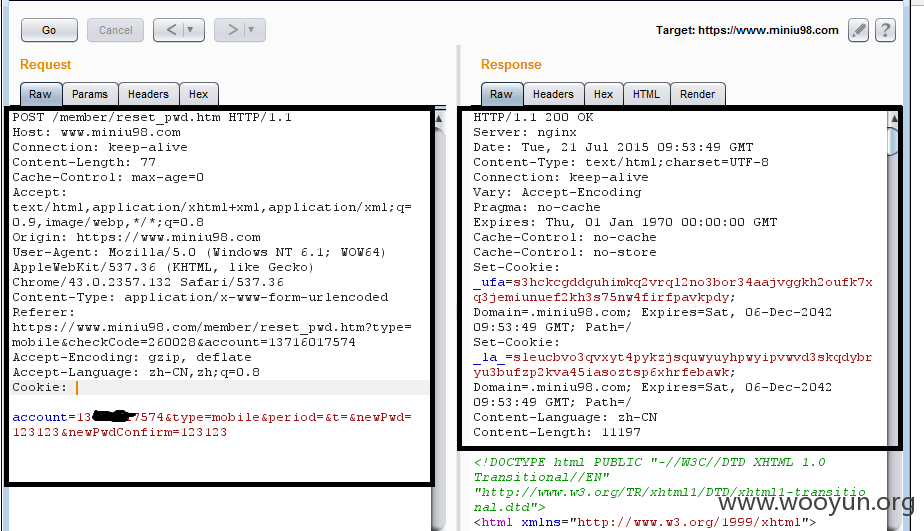This screenshot has width=924, height=531.
Task: Click the 'Content-Length: 11197' response line
Action: point(557,433)
